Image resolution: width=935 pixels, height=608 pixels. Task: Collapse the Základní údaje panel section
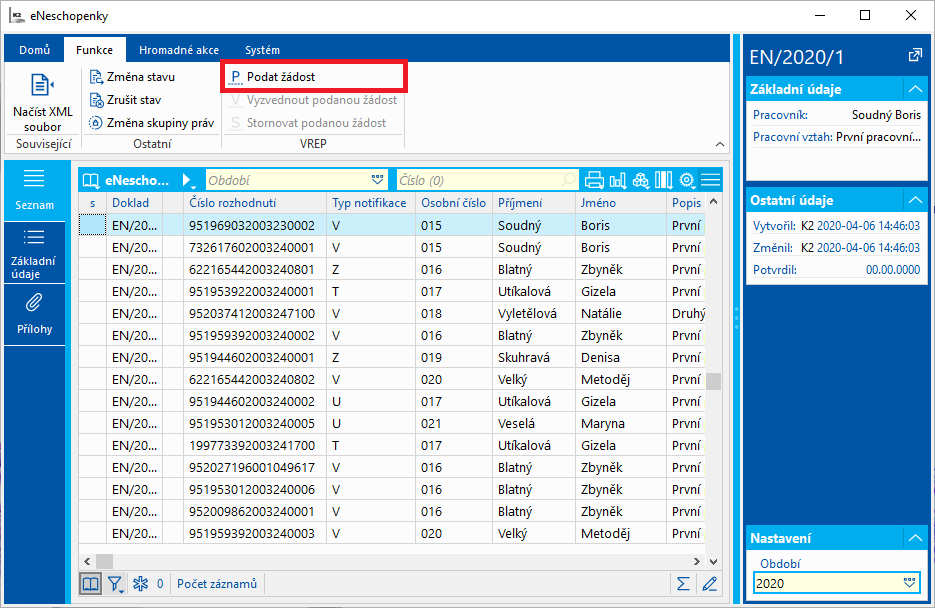coord(914,89)
